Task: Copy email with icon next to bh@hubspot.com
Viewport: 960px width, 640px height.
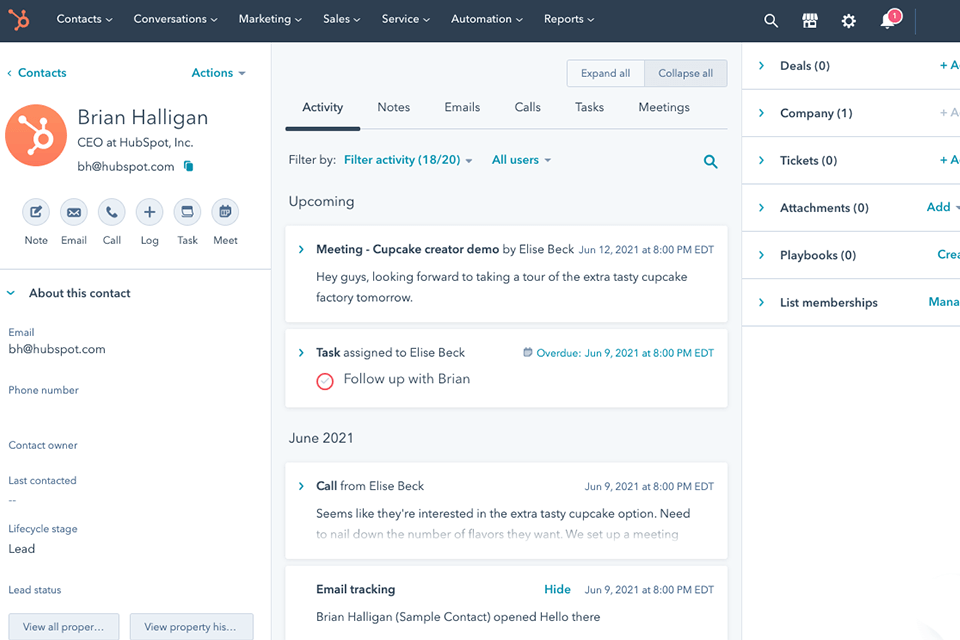Action: click(x=189, y=167)
